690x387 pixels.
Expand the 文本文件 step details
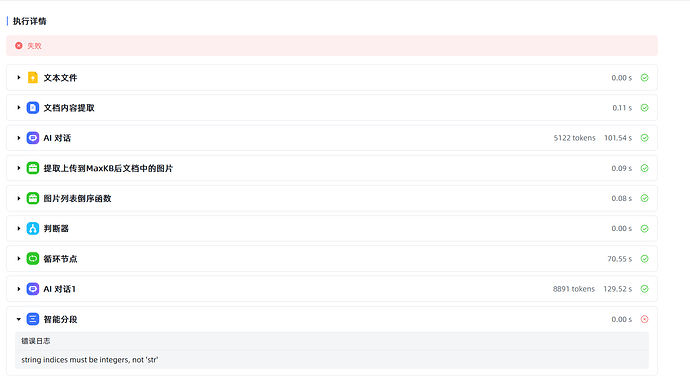[x=18, y=77]
